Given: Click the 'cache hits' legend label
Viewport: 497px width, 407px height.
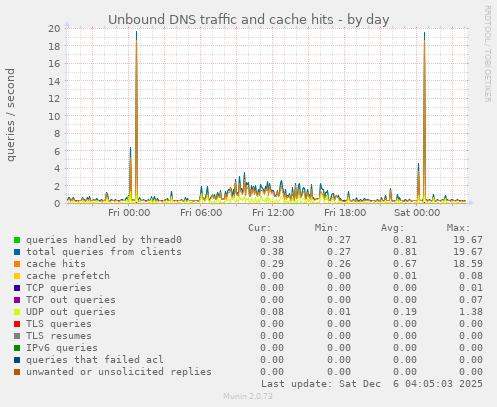Looking at the screenshot, I should click(56, 264).
